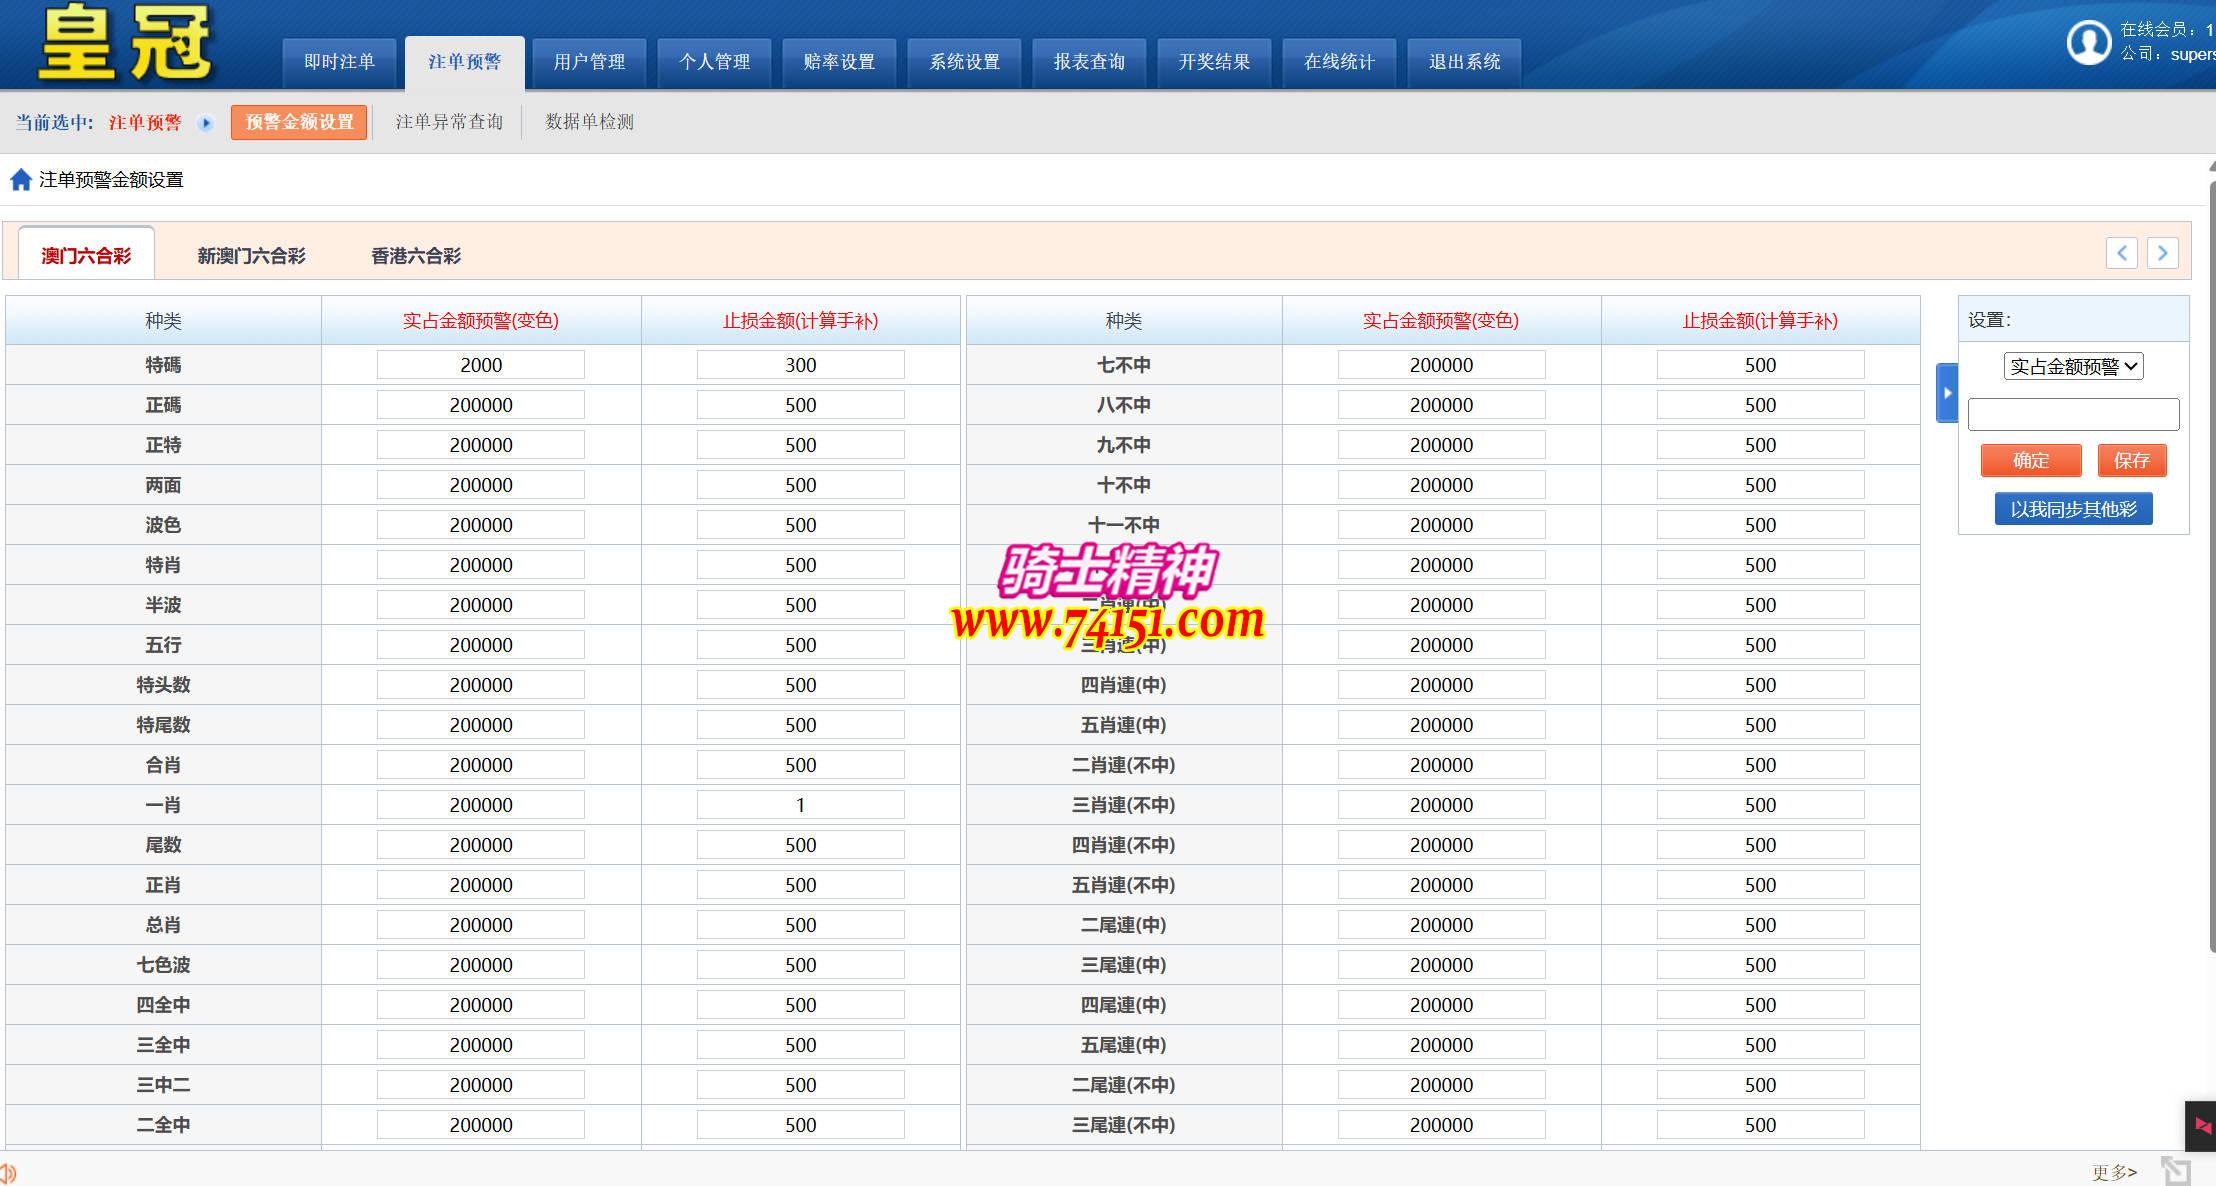Click the speaker icon at bottom left

click(8, 1172)
